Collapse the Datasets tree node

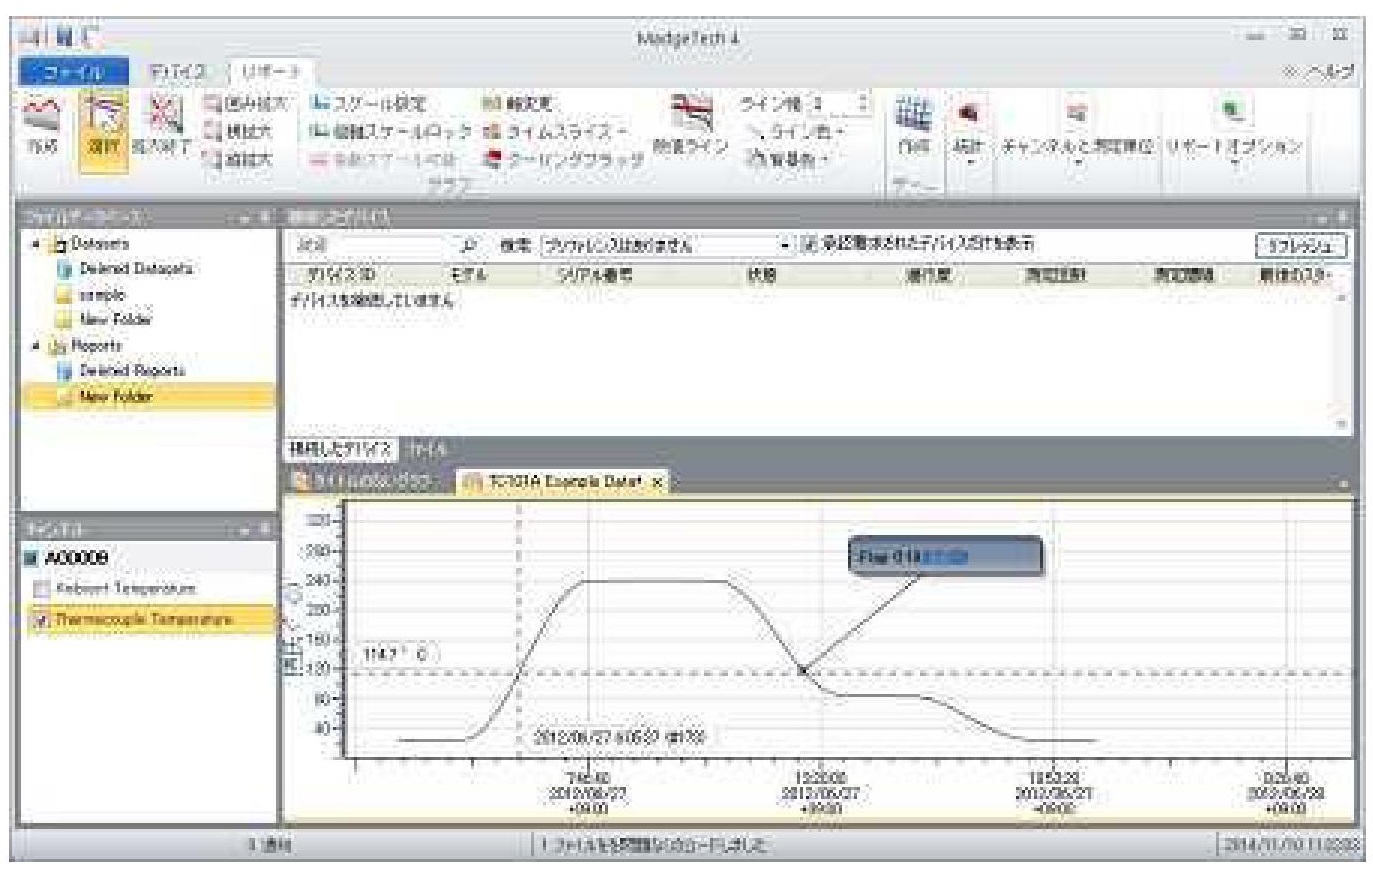point(37,244)
